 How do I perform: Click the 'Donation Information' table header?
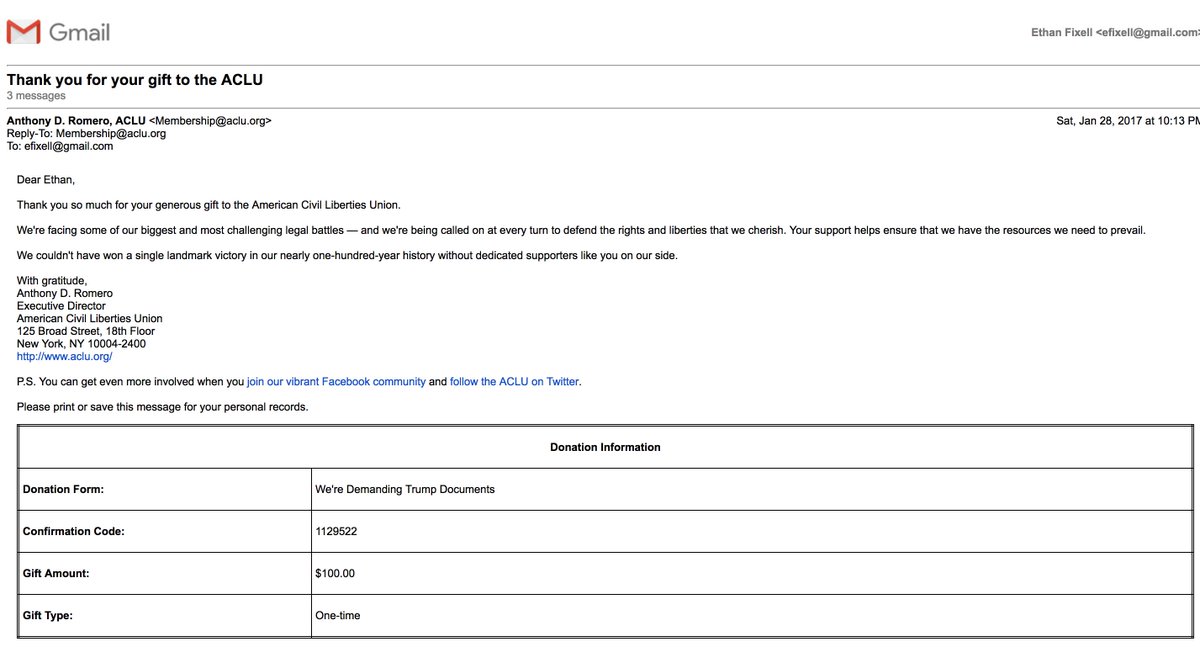pos(605,447)
